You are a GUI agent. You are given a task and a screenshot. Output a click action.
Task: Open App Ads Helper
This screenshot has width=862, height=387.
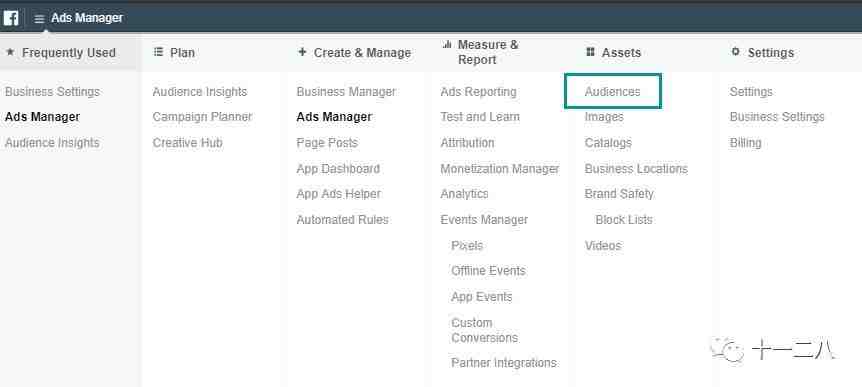click(339, 194)
